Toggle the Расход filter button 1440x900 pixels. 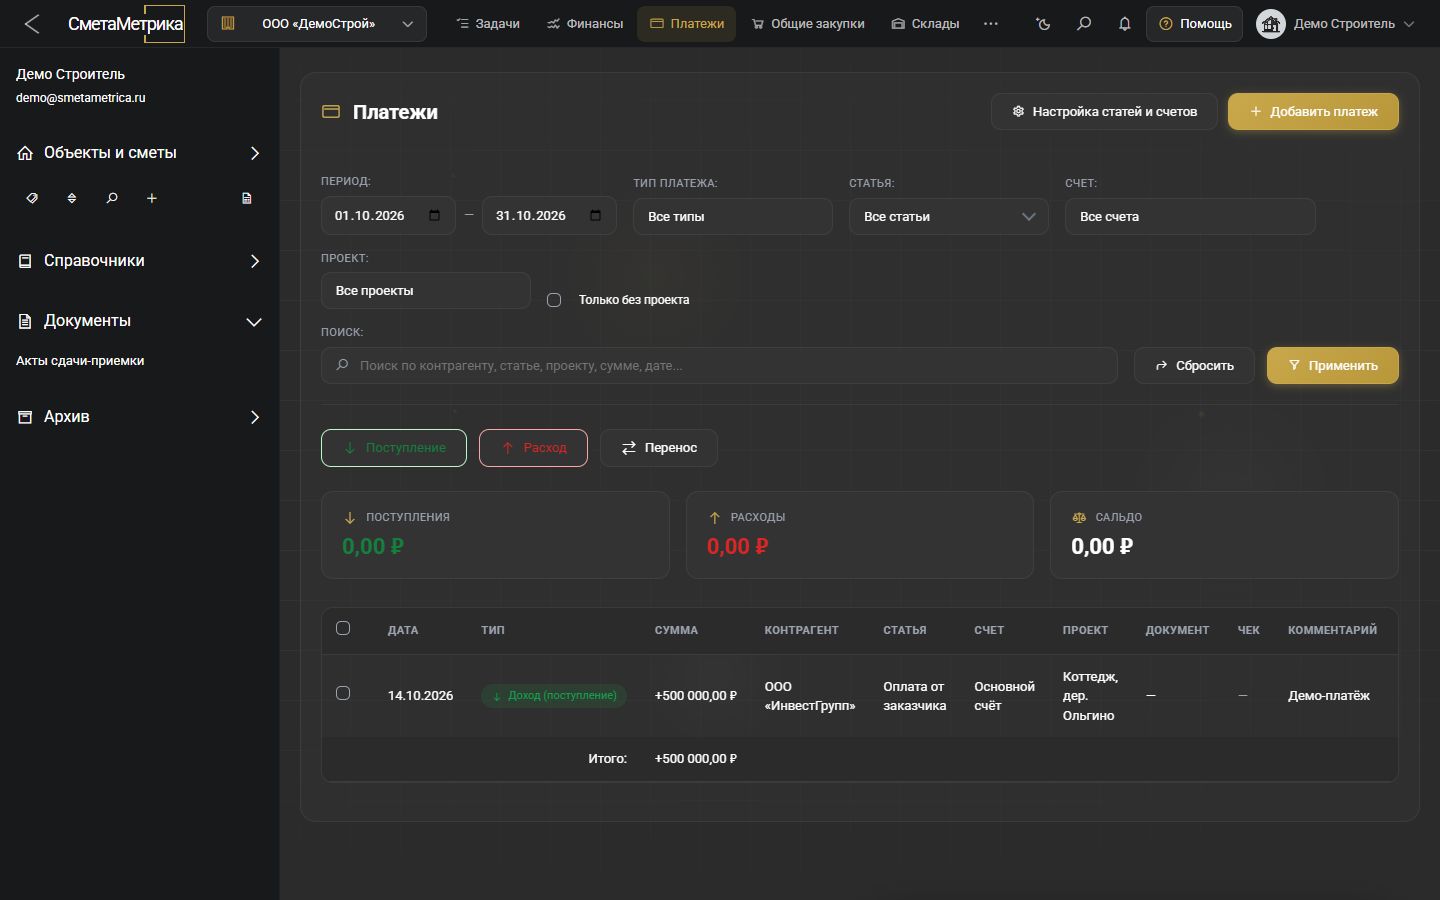[533, 448]
